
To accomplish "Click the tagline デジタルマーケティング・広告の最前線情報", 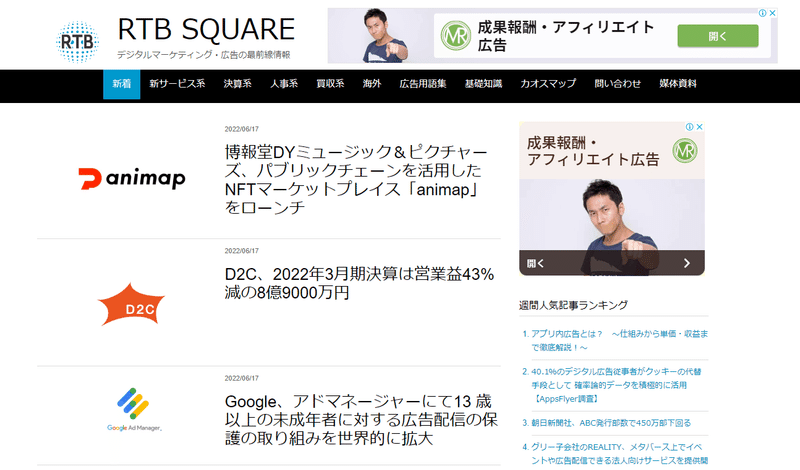I will (204, 55).
